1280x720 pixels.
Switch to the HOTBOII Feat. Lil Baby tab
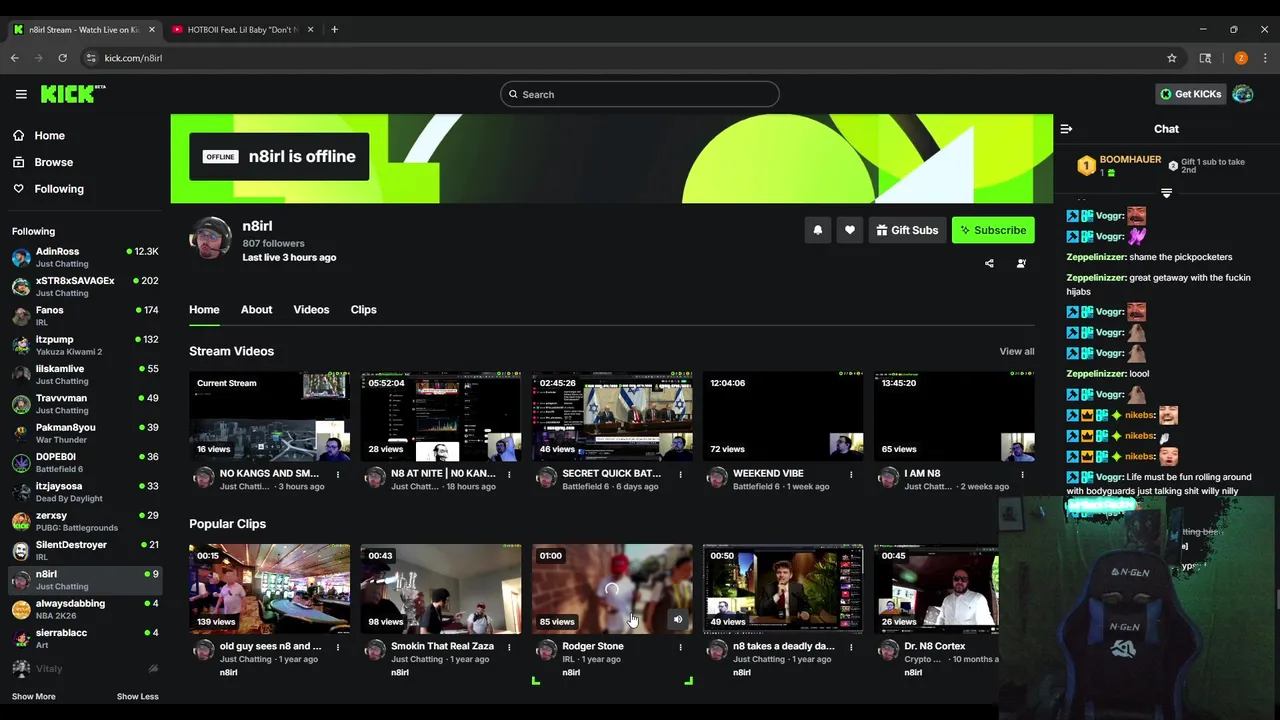coord(242,29)
